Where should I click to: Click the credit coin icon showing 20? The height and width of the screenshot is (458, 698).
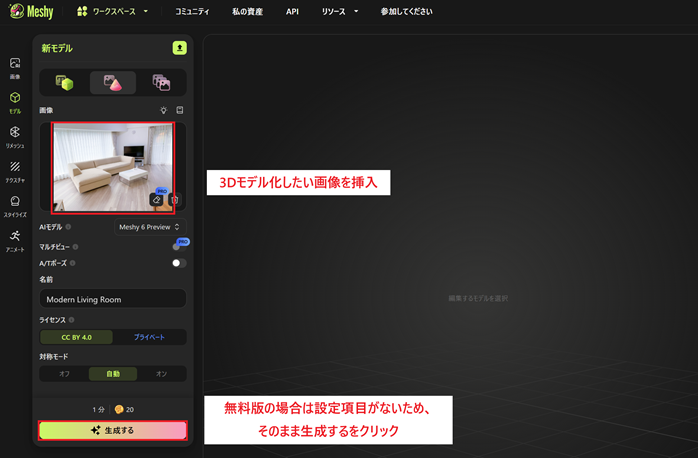(x=119, y=409)
